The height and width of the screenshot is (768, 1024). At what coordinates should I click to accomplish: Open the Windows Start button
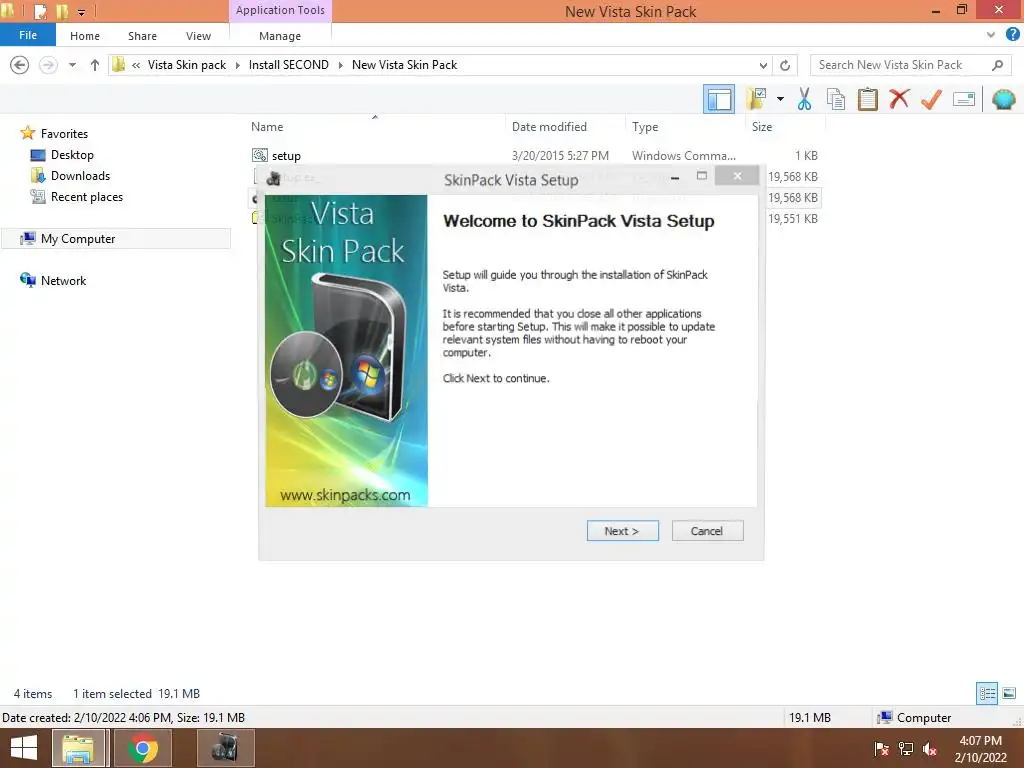pyautogui.click(x=24, y=748)
